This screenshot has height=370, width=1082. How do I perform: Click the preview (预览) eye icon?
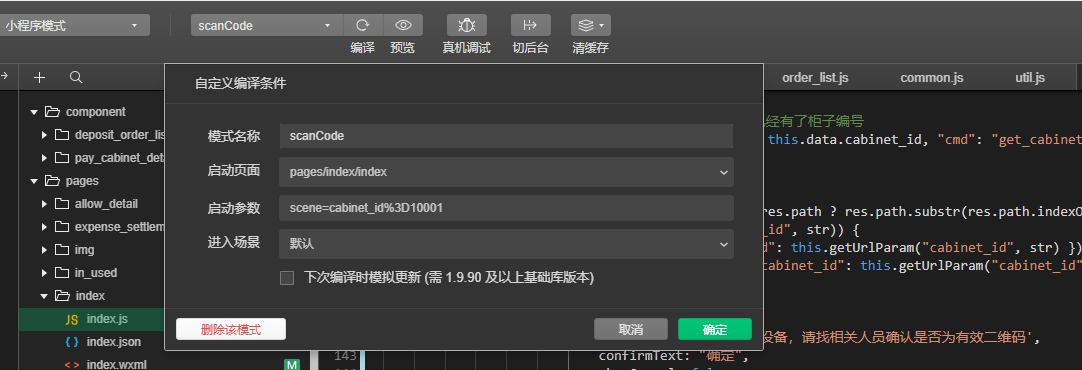click(403, 26)
